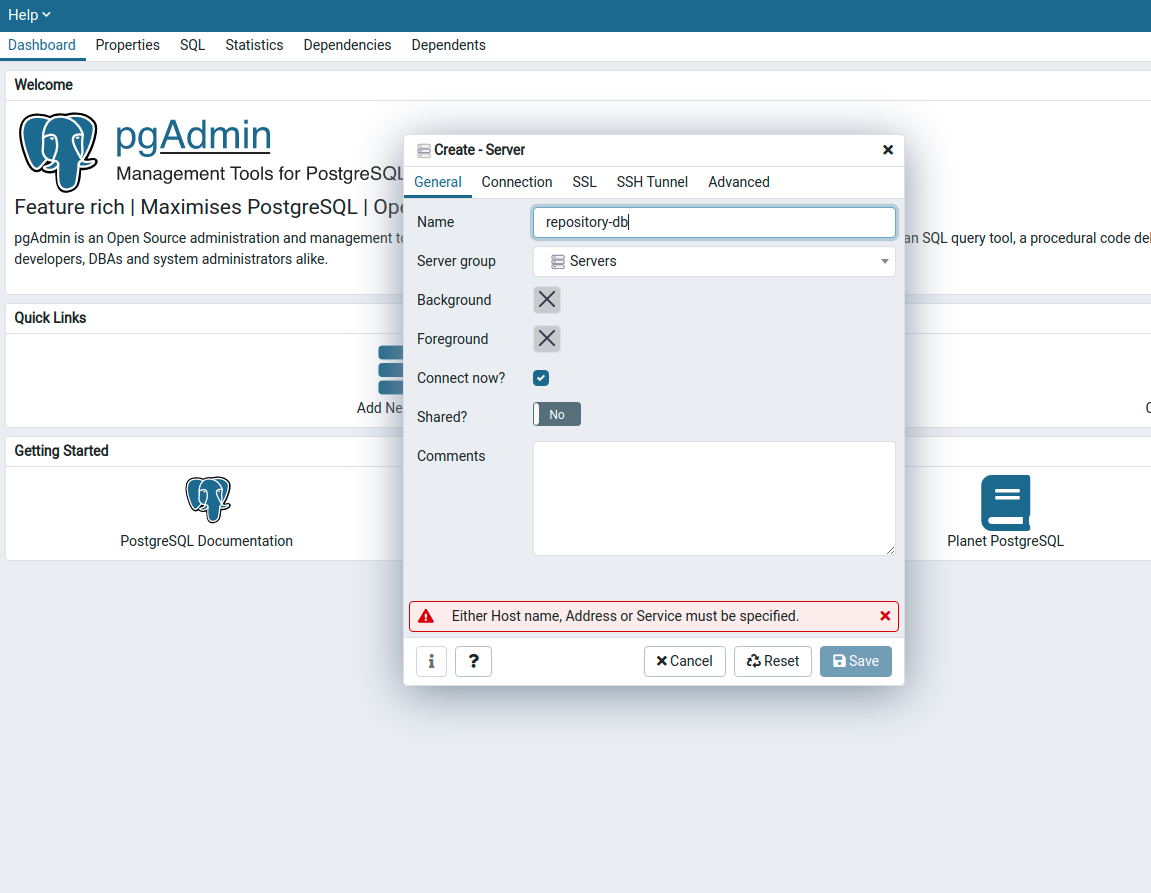Viewport: 1151px width, 893px height.
Task: Click the Add New Server stack icon
Action: tap(391, 370)
